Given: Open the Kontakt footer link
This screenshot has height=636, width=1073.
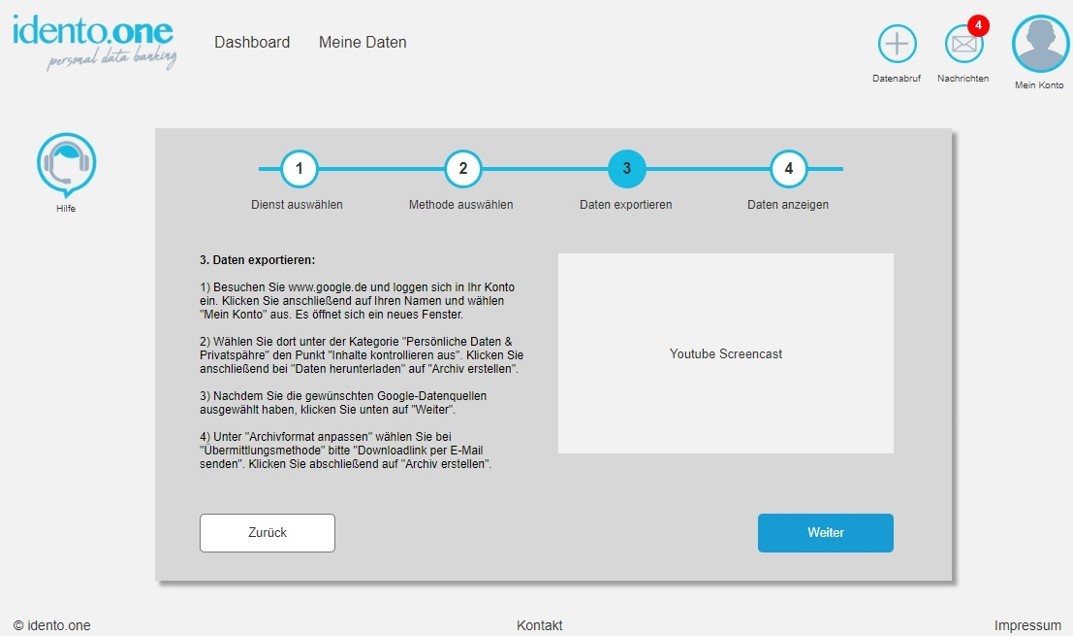Looking at the screenshot, I should coord(539,626).
